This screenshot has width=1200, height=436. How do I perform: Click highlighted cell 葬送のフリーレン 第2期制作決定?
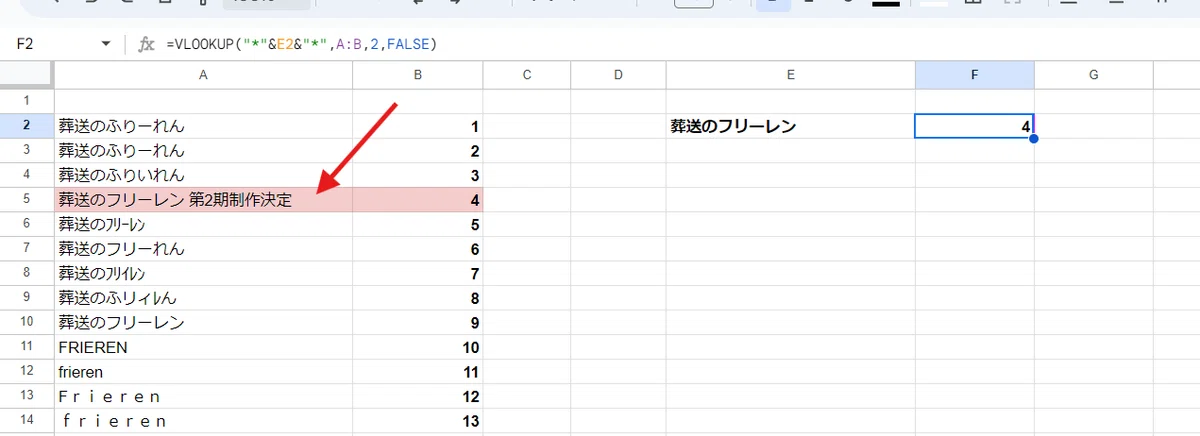[x=203, y=199]
